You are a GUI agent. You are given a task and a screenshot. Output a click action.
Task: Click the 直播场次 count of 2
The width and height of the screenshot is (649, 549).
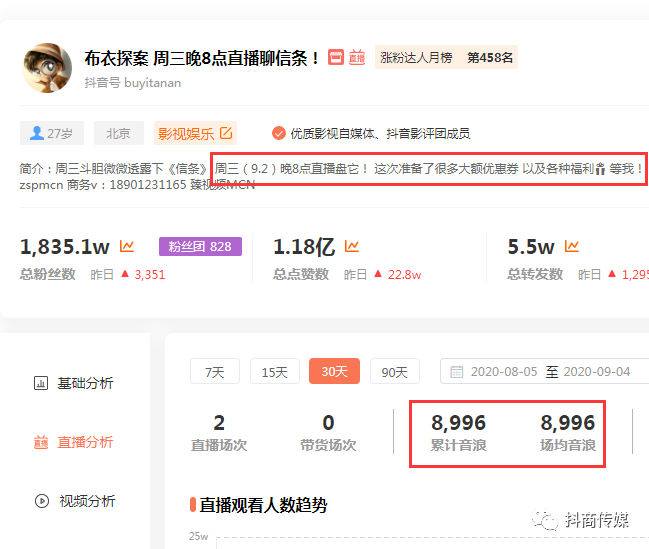pos(219,423)
